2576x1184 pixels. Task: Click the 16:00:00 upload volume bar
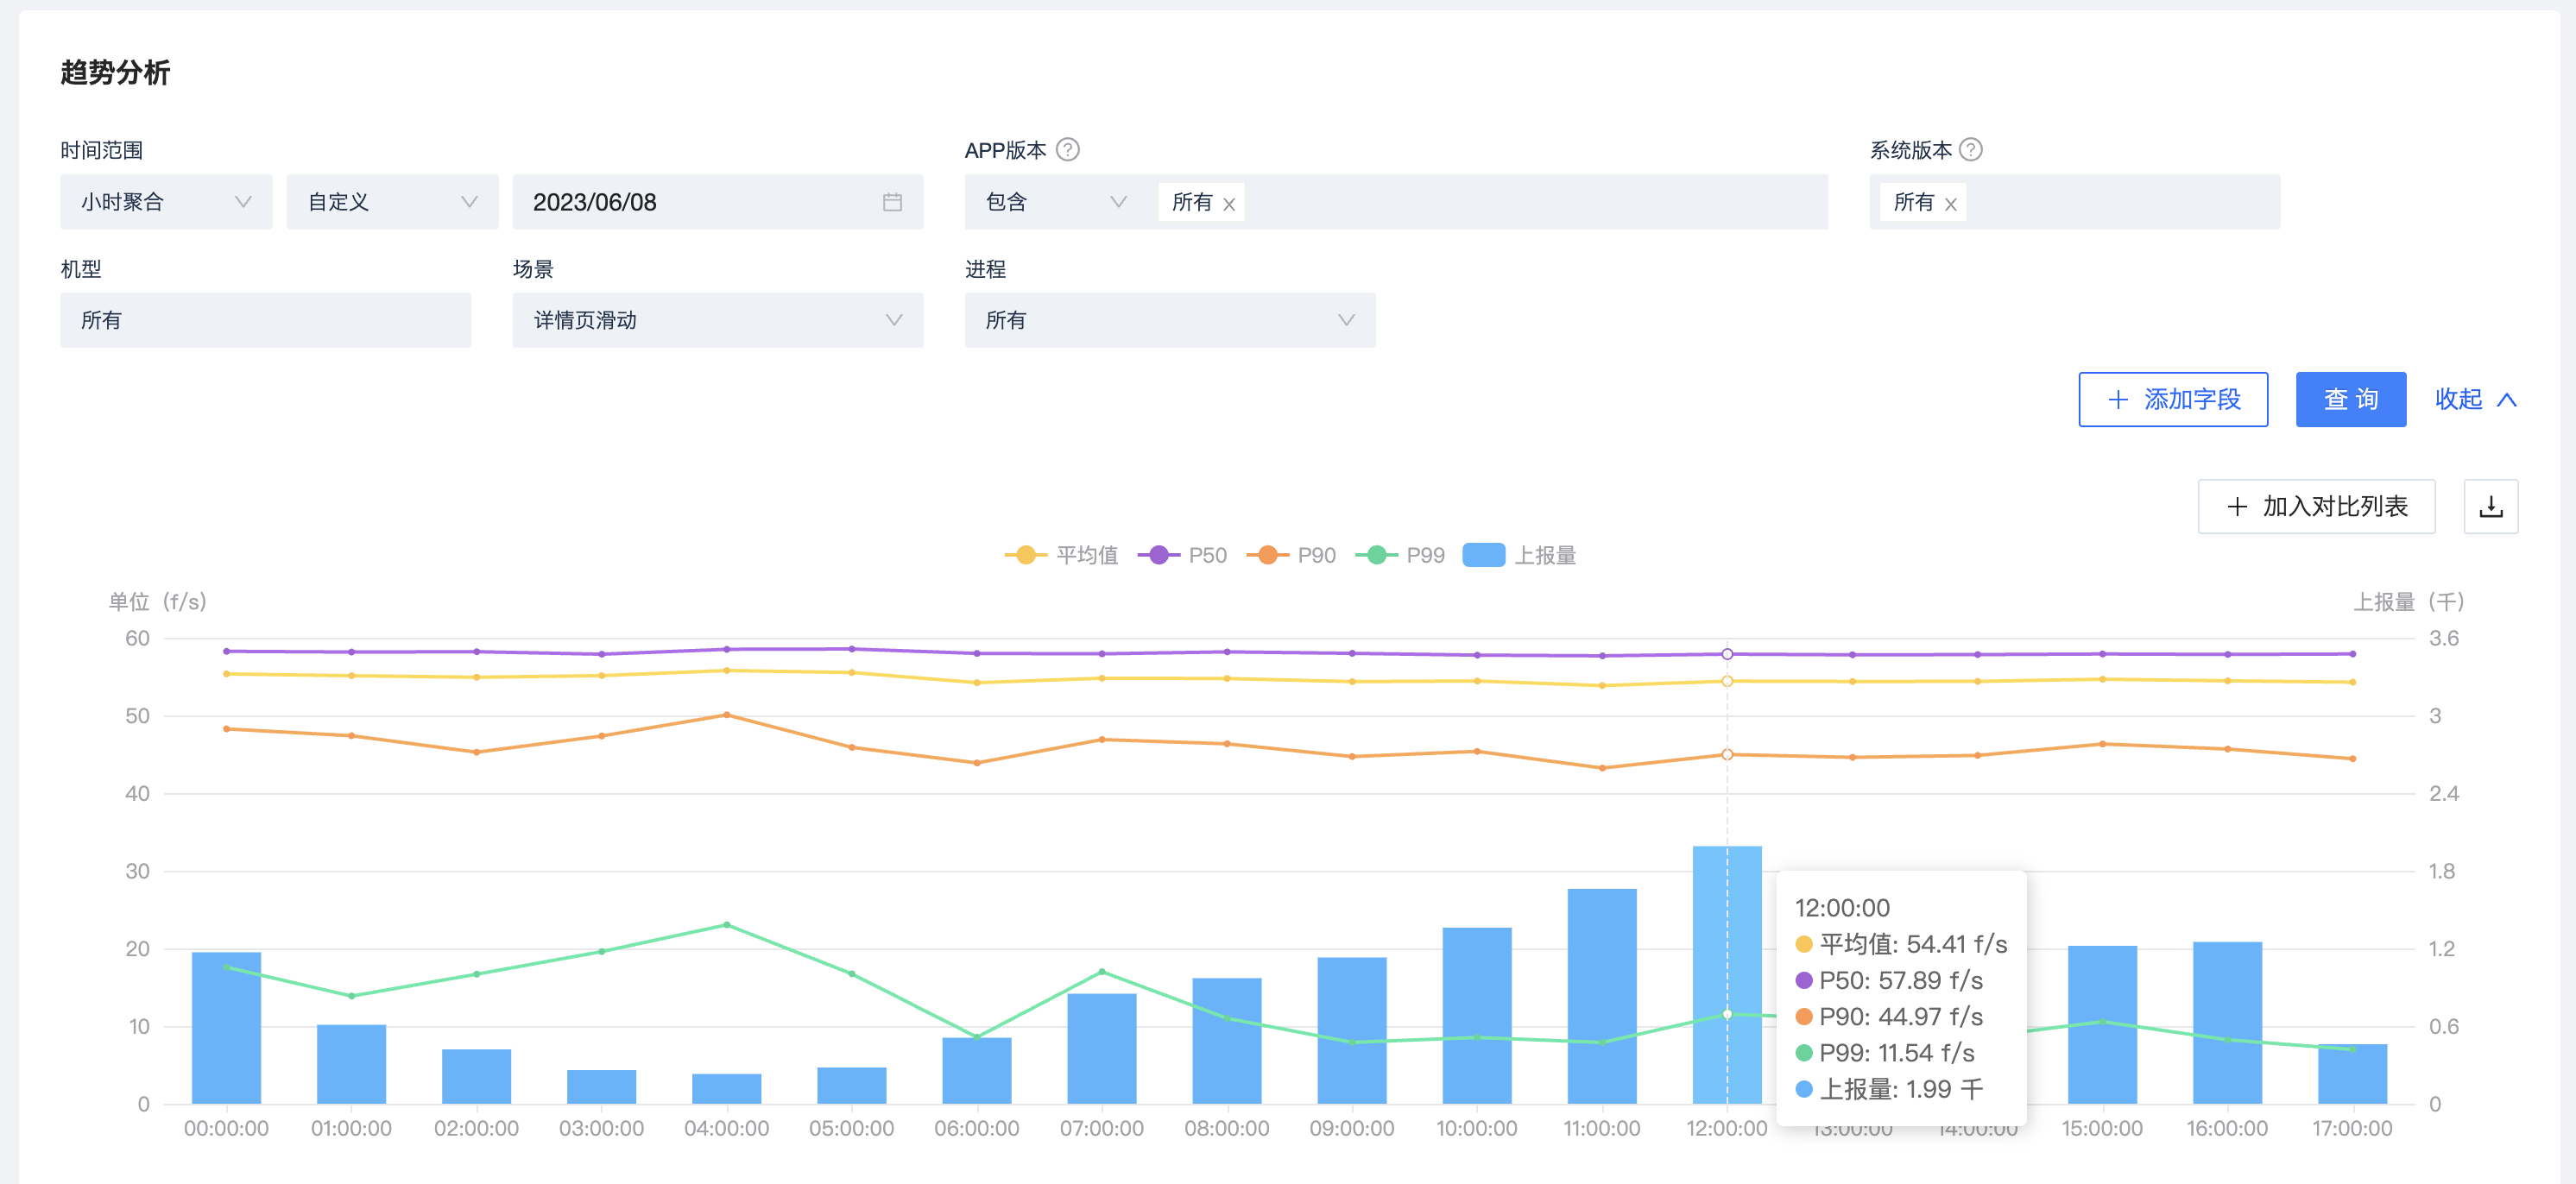[2227, 1023]
